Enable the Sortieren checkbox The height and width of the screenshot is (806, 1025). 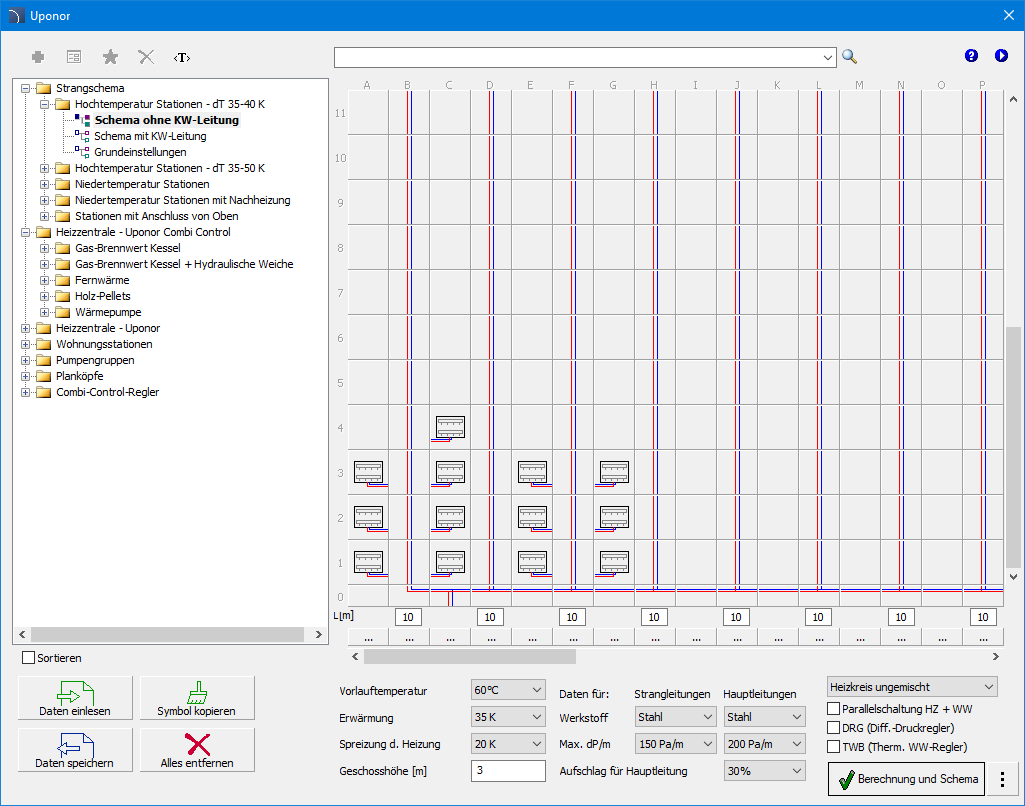click(x=29, y=658)
